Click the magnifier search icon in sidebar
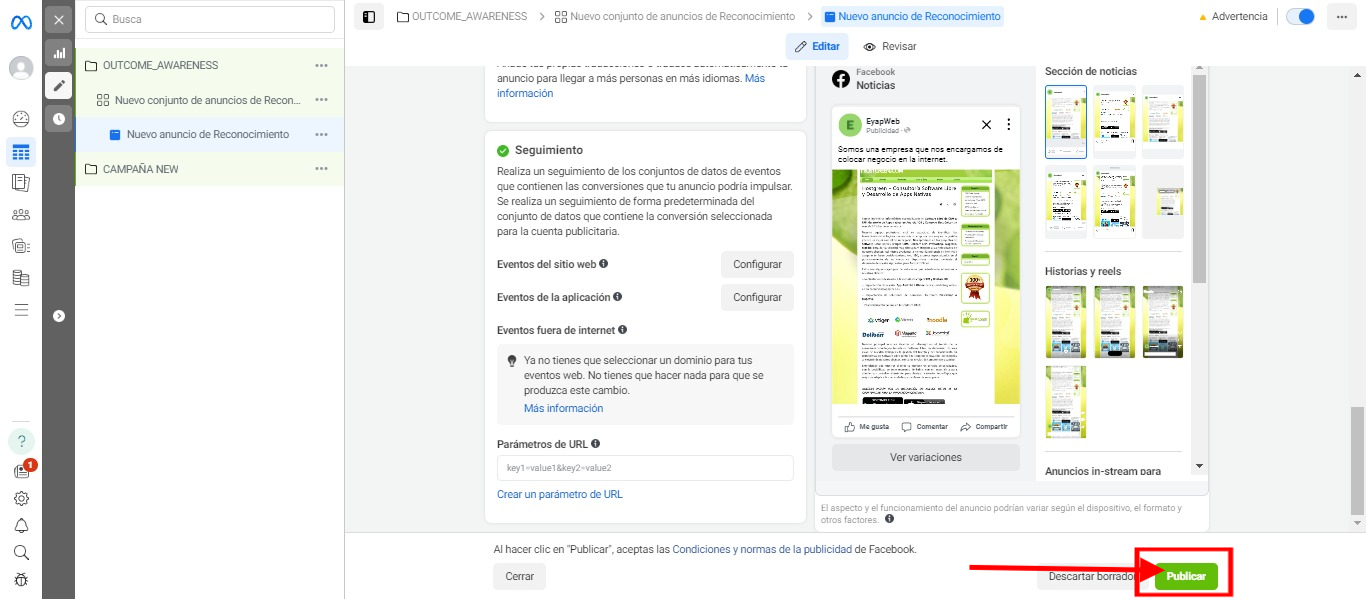 20,552
